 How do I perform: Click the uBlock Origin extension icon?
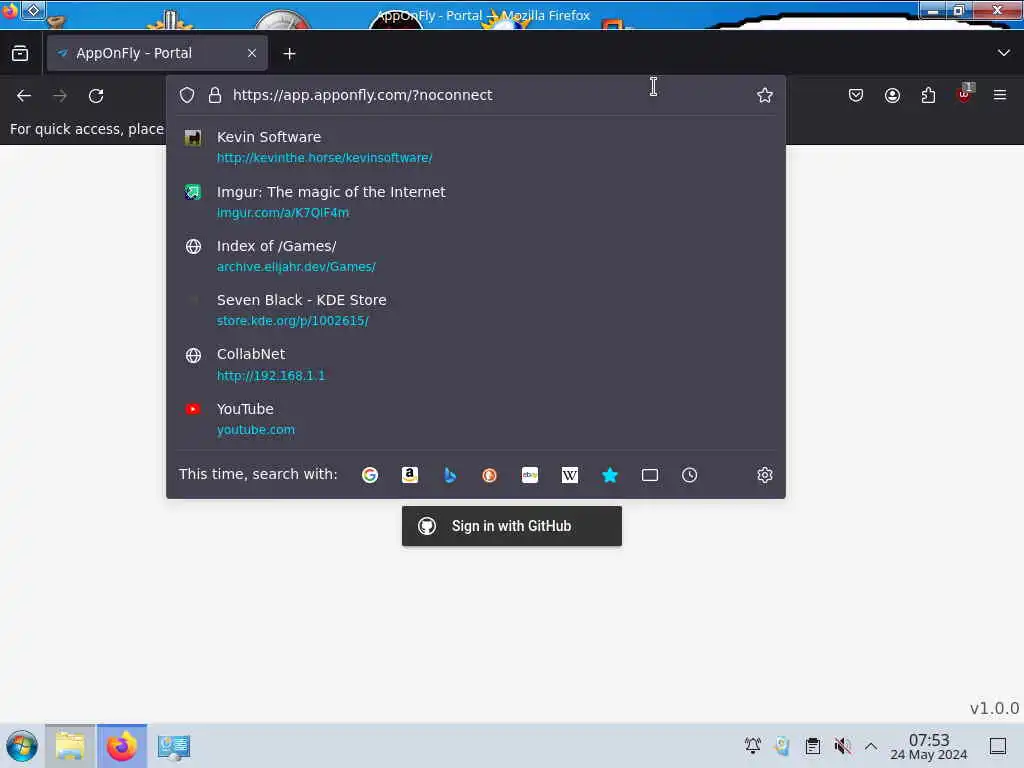point(965,94)
